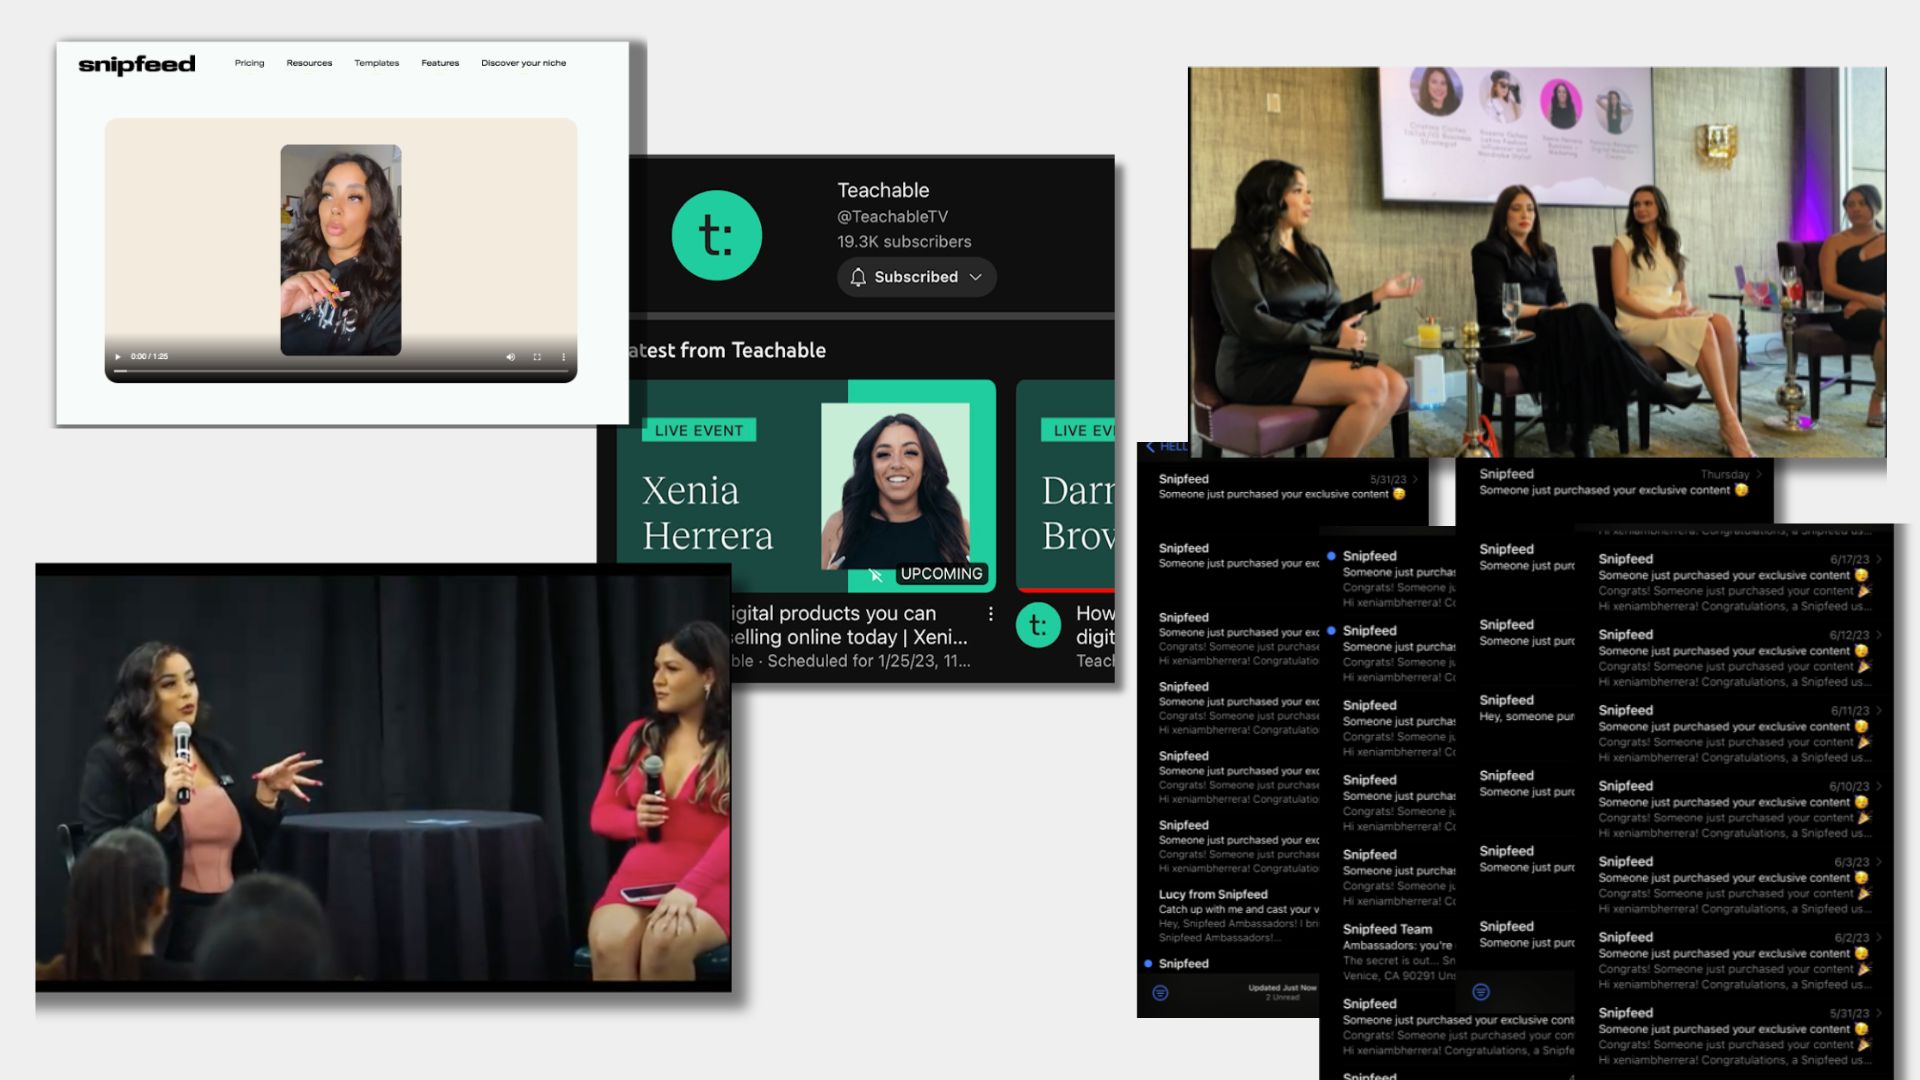Tap unread dot on bottom Snipfeed email

[1148, 964]
